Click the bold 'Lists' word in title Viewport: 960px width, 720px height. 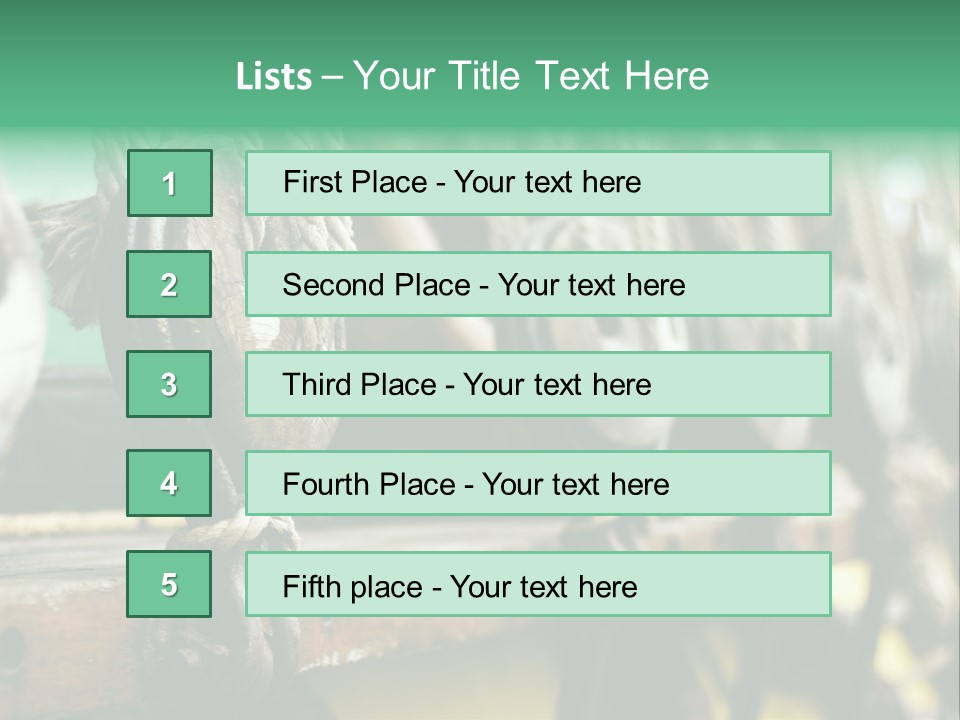point(273,77)
